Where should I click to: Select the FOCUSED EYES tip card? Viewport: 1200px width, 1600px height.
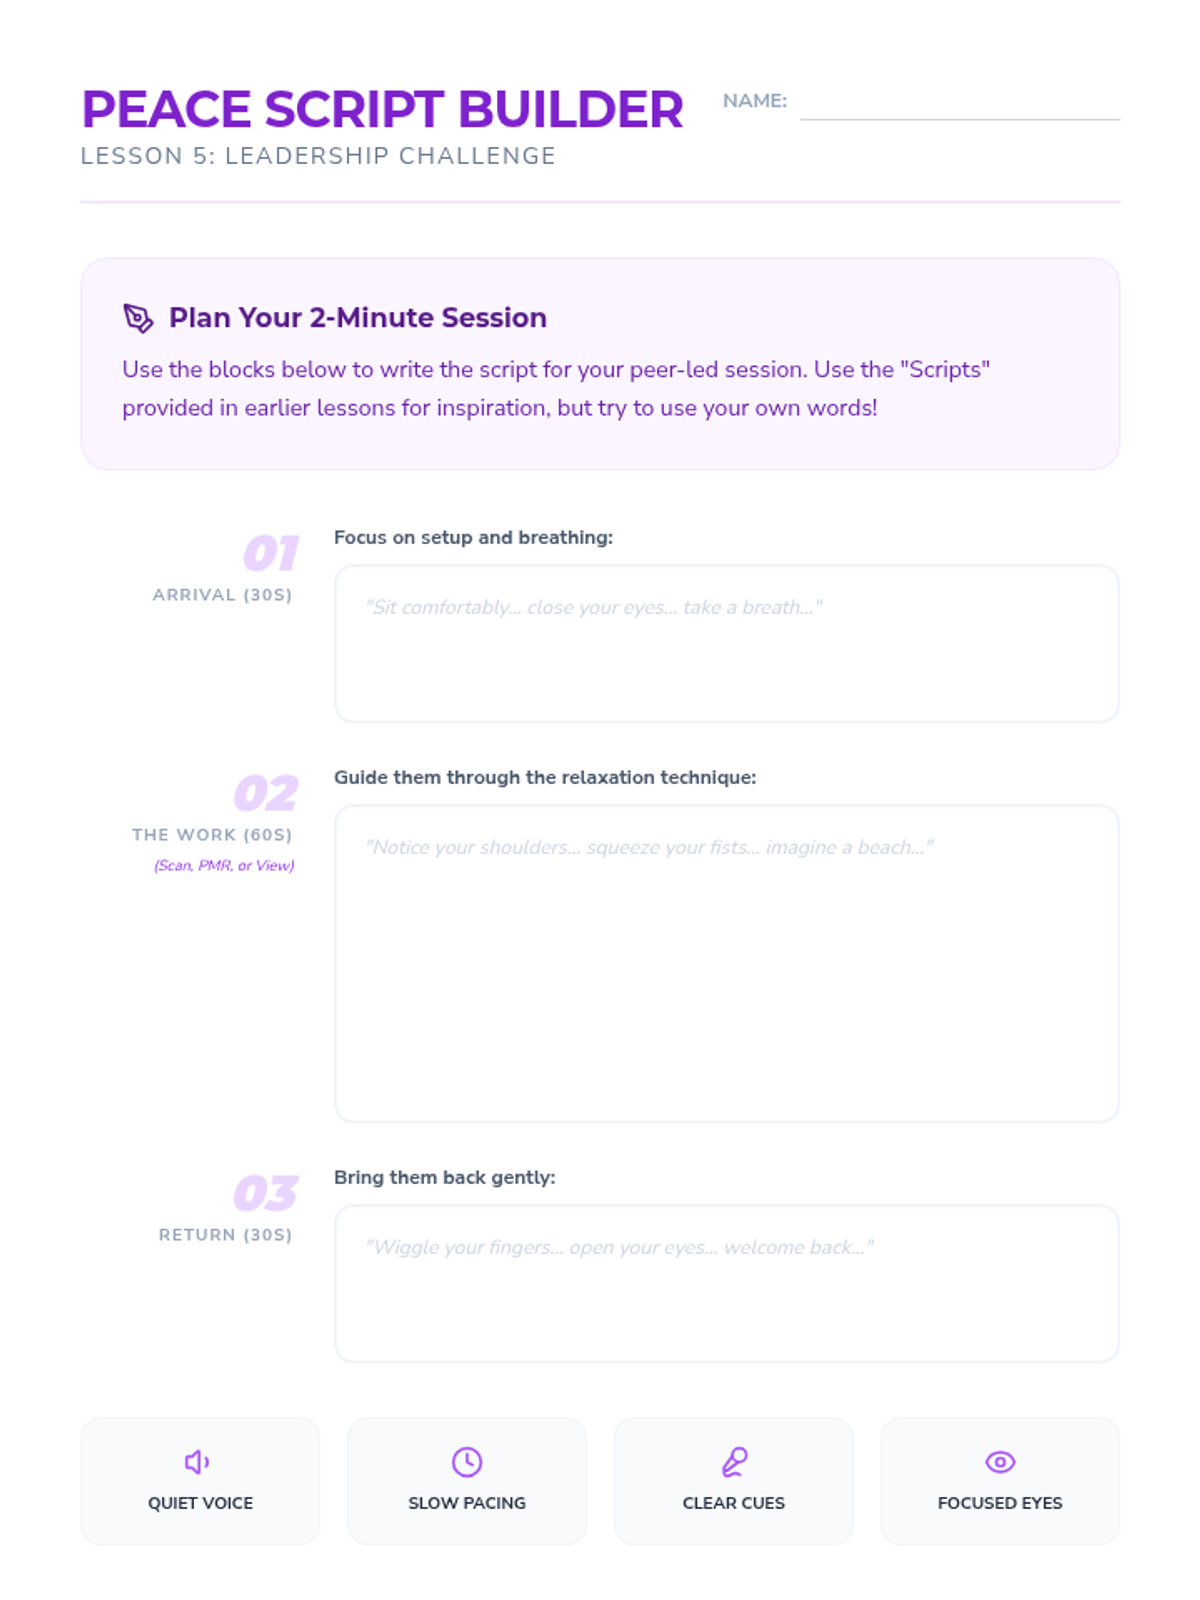point(1000,1481)
